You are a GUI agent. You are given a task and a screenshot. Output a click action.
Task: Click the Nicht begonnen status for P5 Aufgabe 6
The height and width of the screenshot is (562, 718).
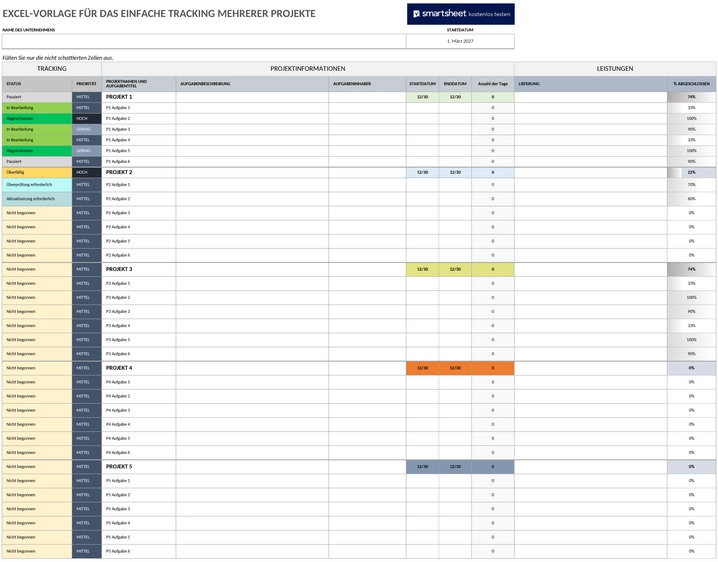[37, 551]
